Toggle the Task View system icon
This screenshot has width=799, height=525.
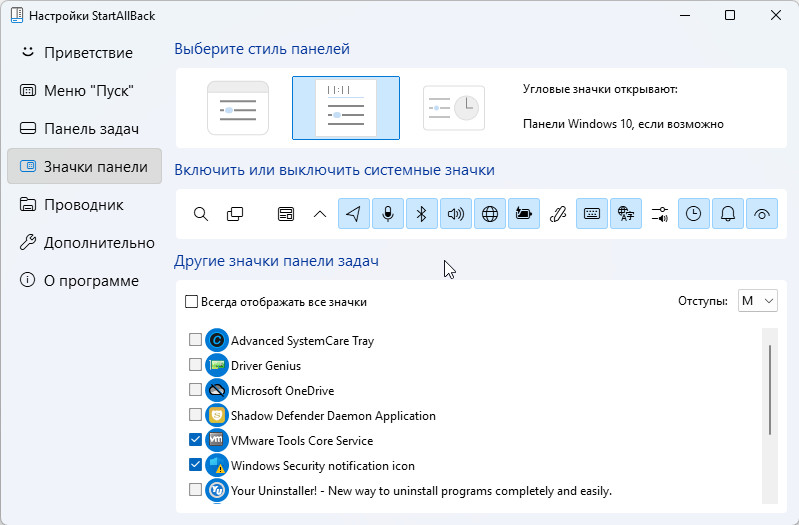click(x=235, y=214)
